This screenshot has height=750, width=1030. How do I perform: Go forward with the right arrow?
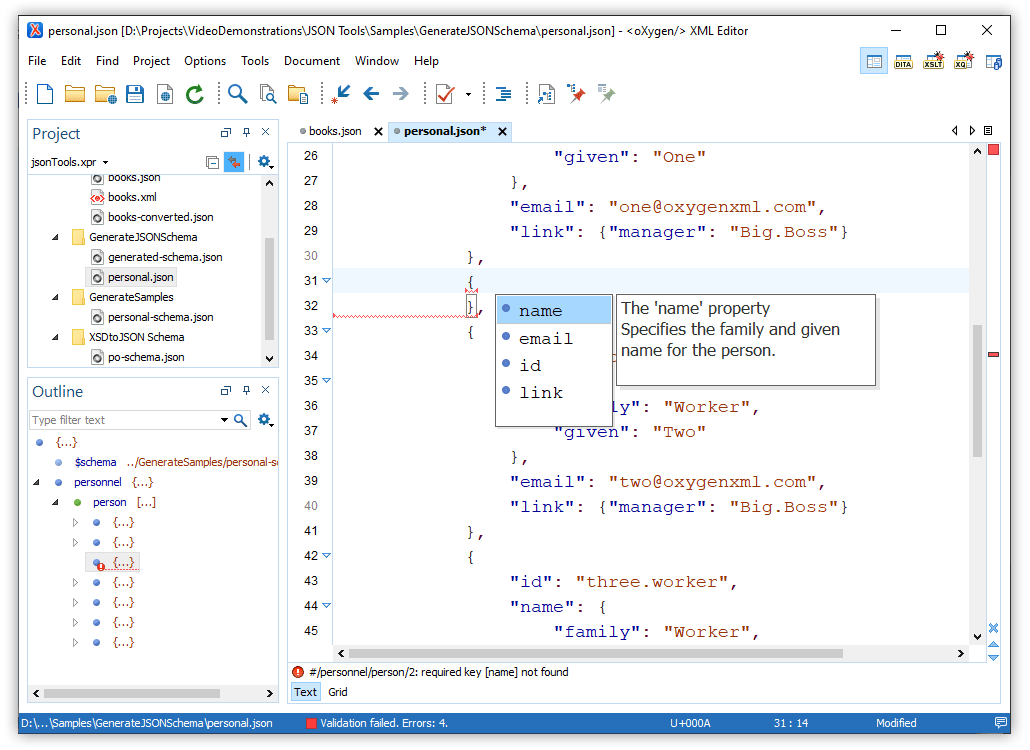[401, 94]
